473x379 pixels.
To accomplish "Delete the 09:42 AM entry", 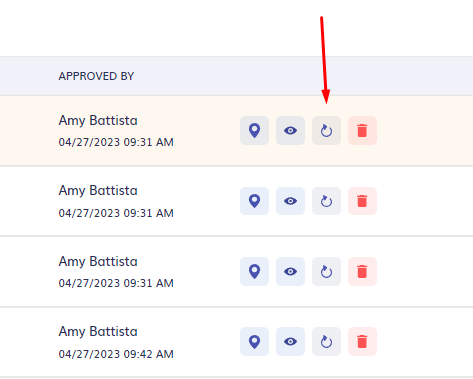I will click(x=362, y=341).
